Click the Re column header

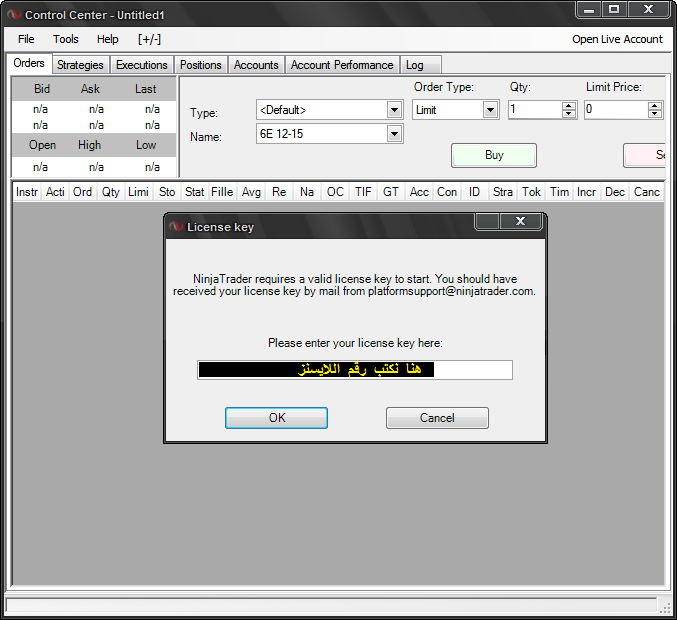pos(279,192)
